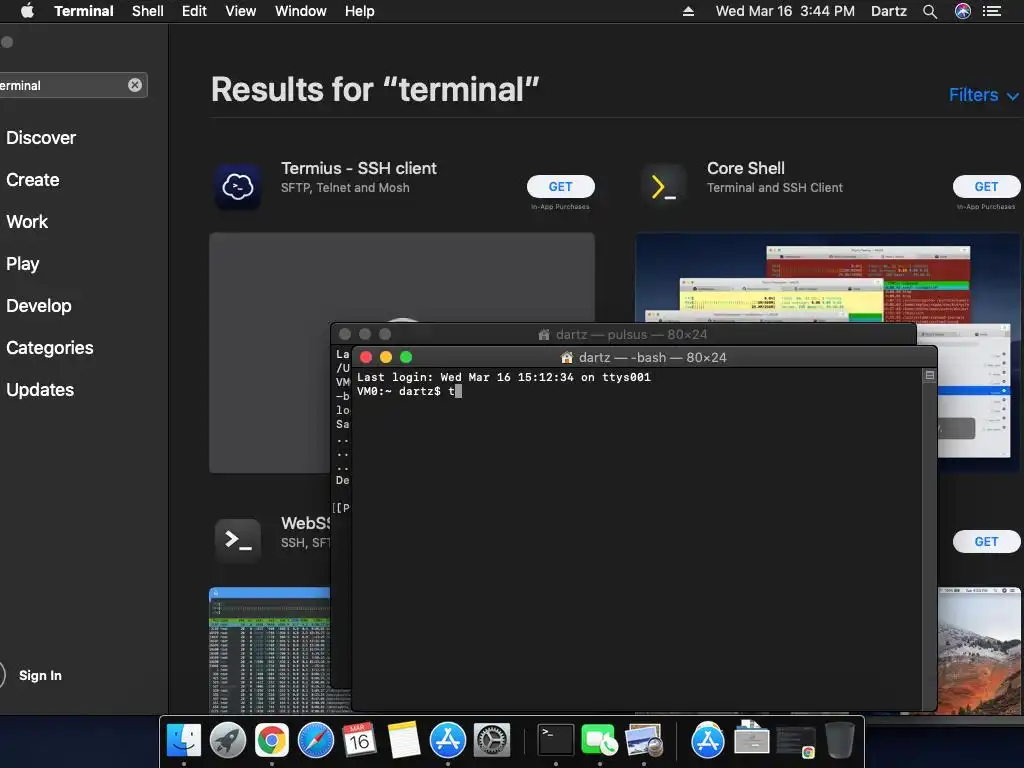Go to Categories in App Store sidebar
Image resolution: width=1024 pixels, height=768 pixels.
pos(50,347)
